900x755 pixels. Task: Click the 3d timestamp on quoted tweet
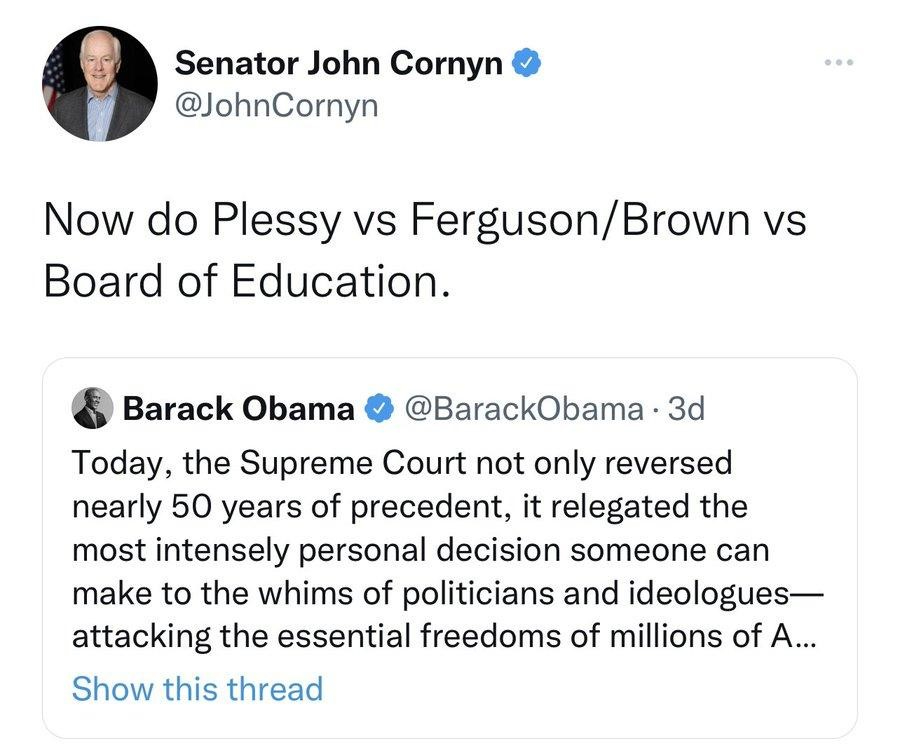pos(686,408)
